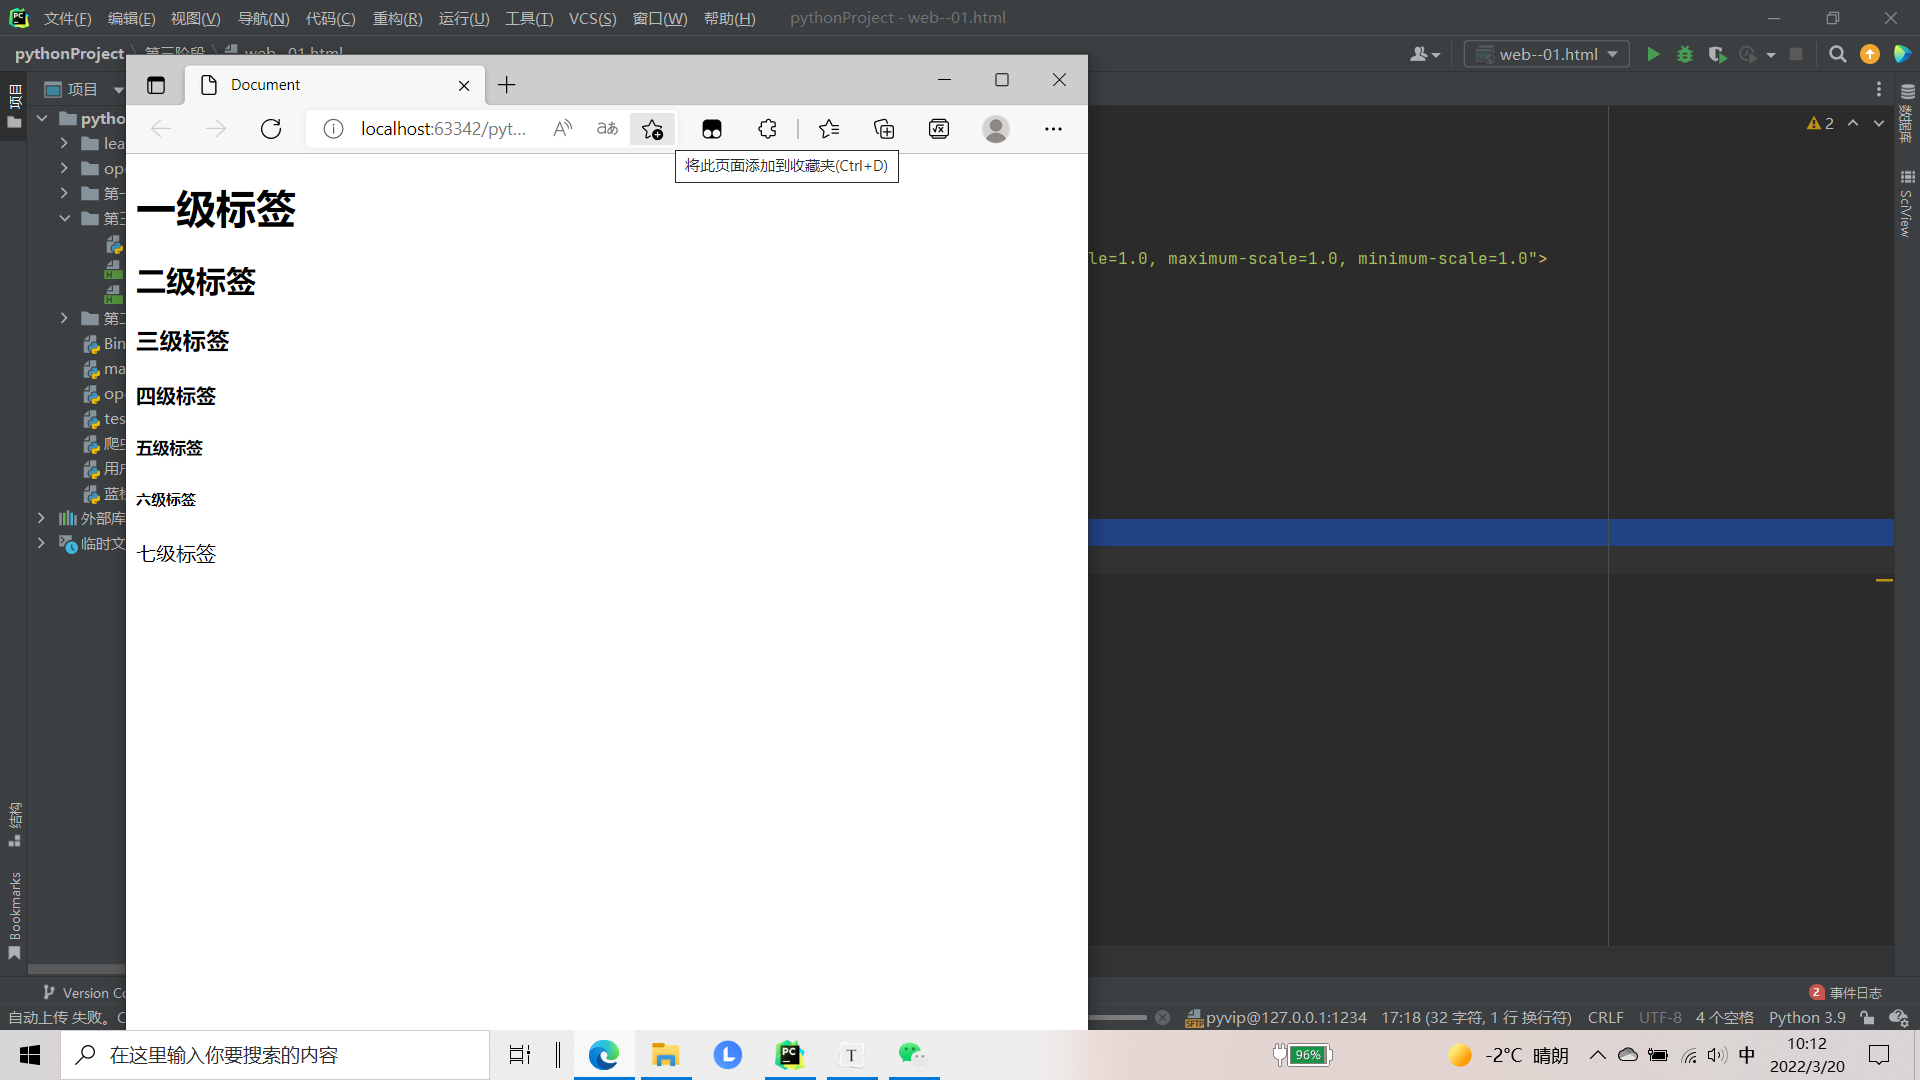Open PyCharm search everywhere magnifier
The height and width of the screenshot is (1080, 1920).
pyautogui.click(x=1837, y=54)
